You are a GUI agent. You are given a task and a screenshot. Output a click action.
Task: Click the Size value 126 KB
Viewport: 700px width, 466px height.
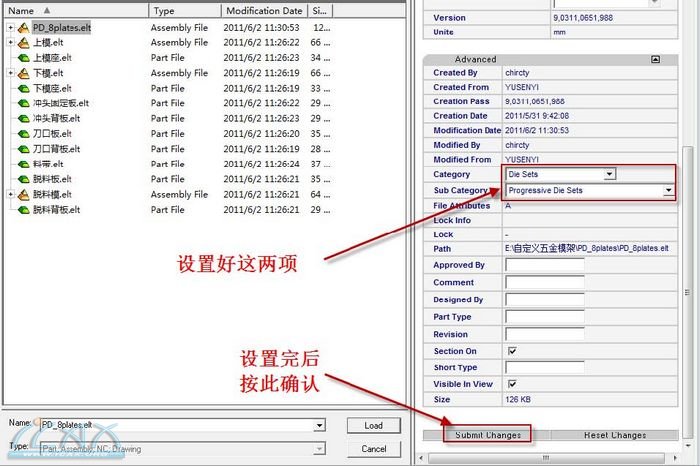point(518,399)
